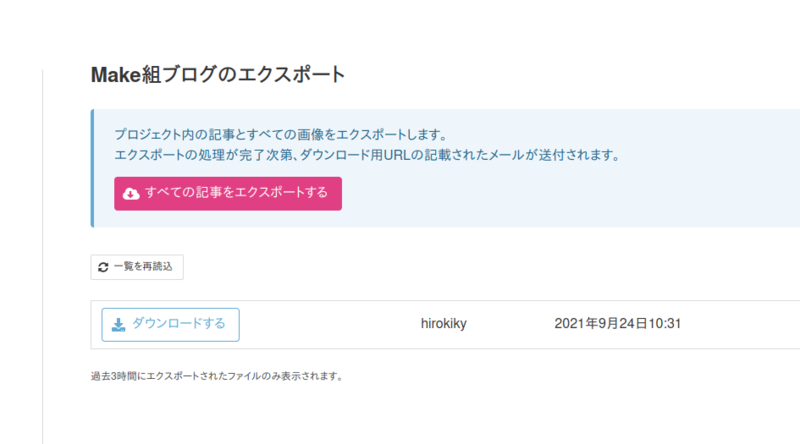This screenshot has height=444, width=800.
Task: Download the export via ダウンロードする
Action: click(x=170, y=325)
